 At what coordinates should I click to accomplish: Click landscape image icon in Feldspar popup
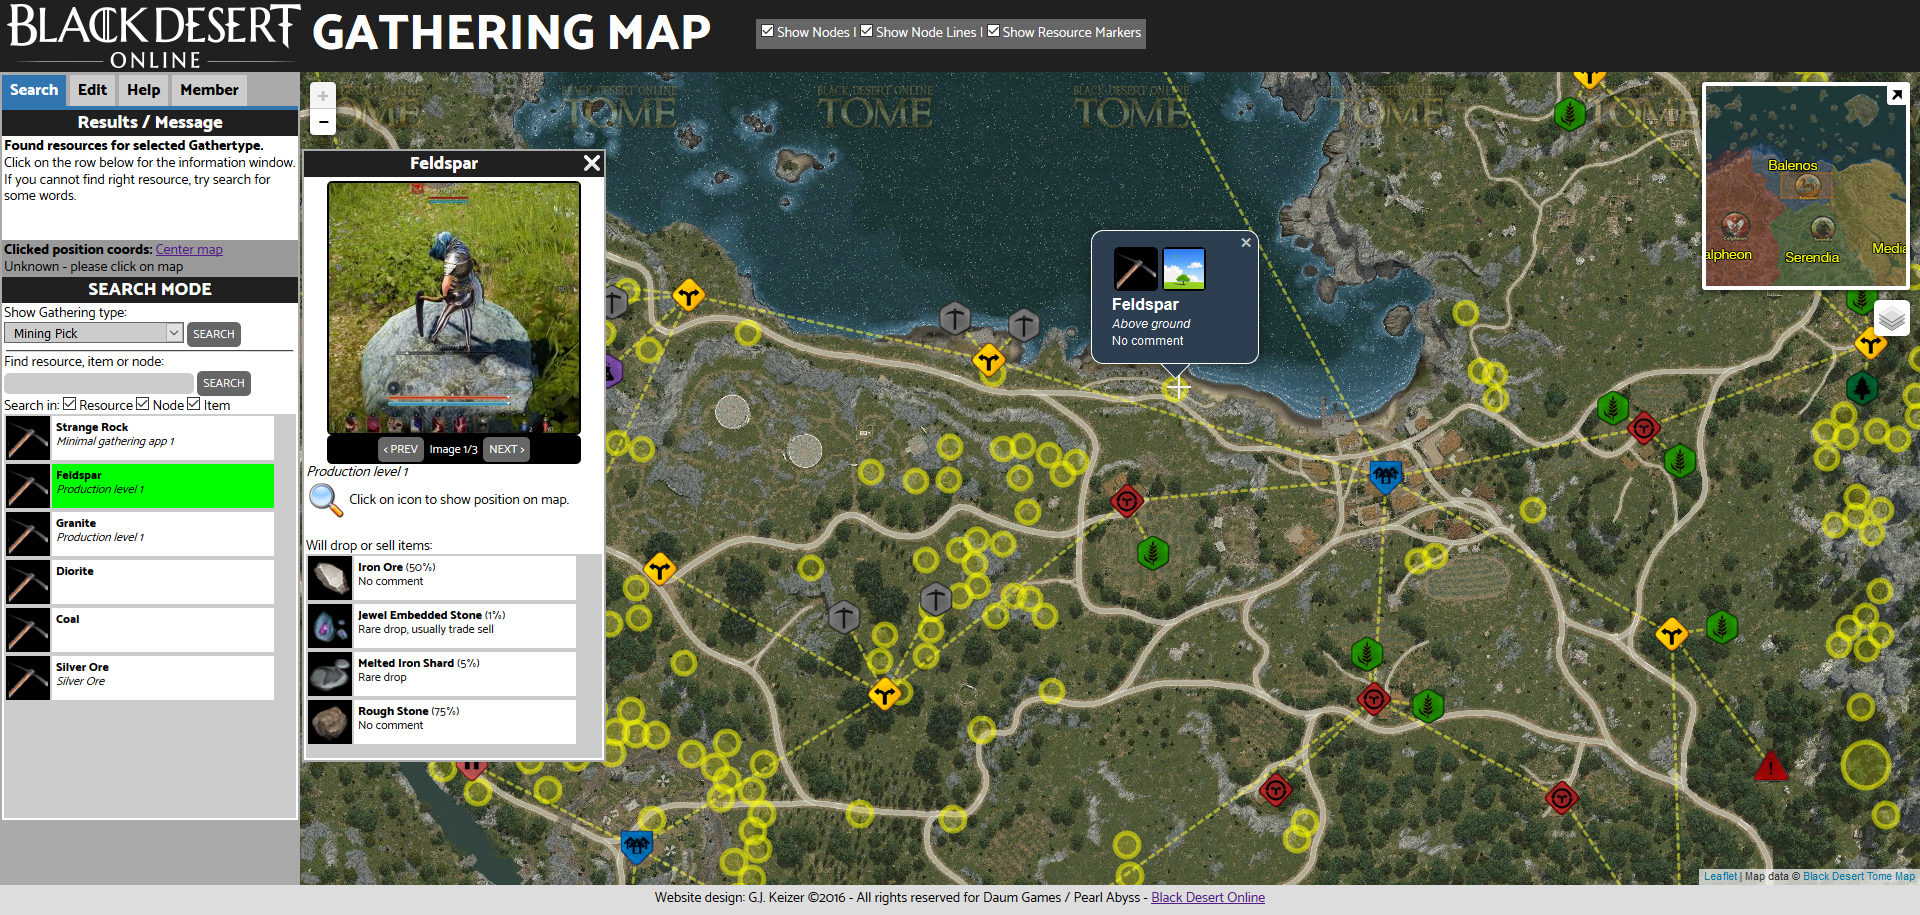pyautogui.click(x=1184, y=269)
